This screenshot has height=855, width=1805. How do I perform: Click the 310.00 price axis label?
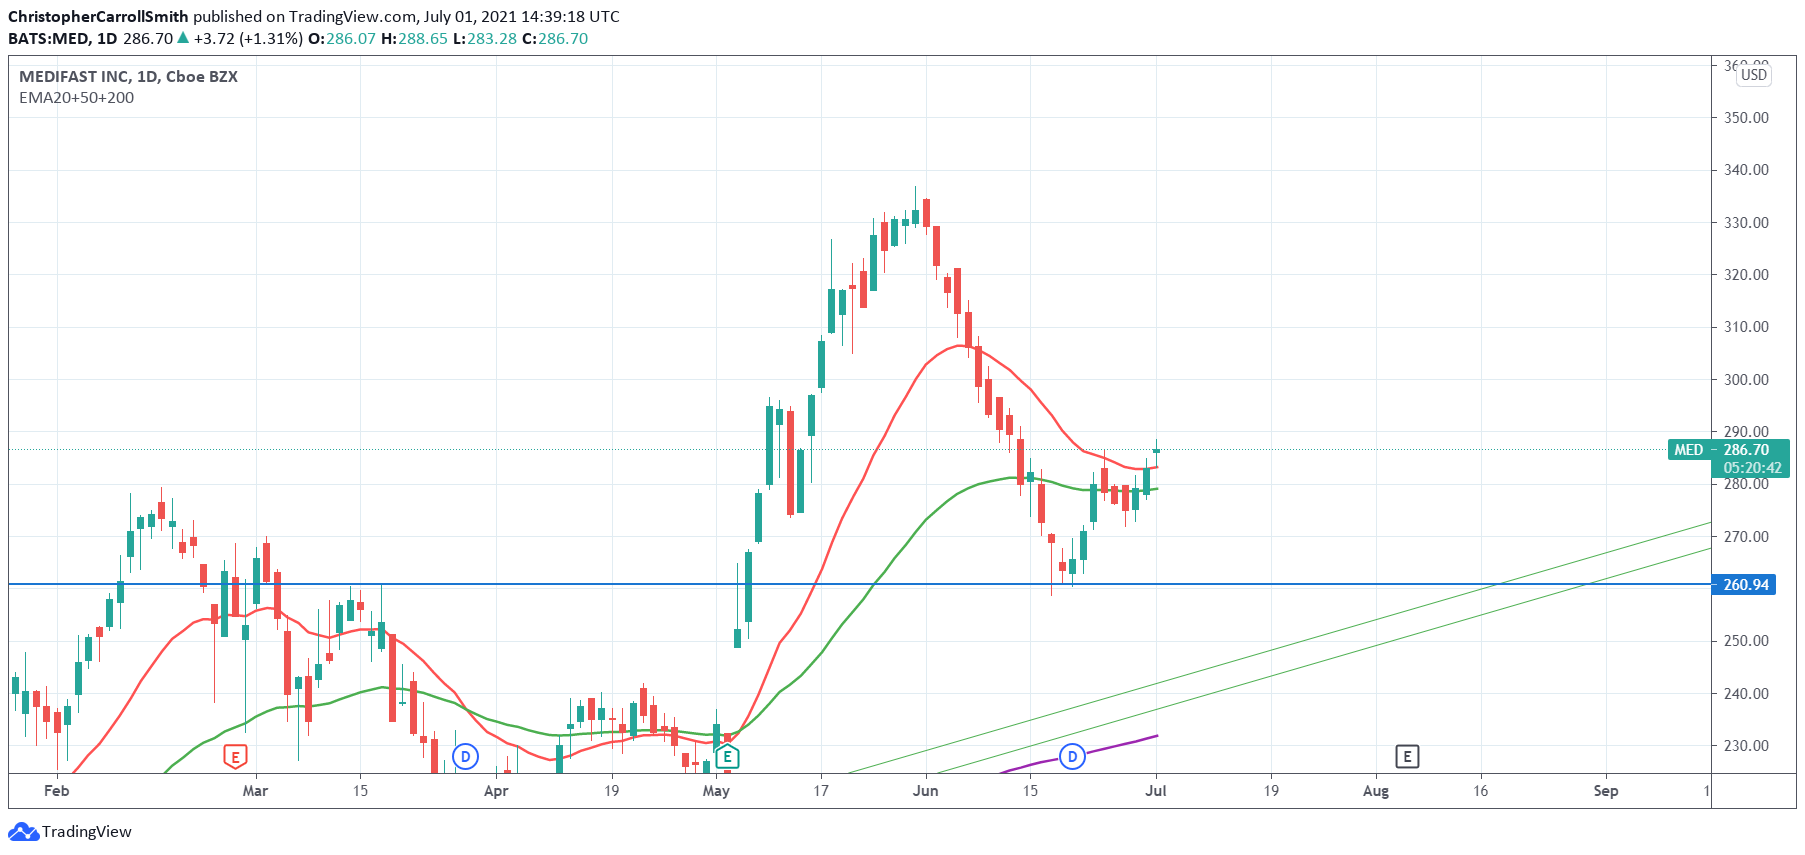click(x=1746, y=327)
